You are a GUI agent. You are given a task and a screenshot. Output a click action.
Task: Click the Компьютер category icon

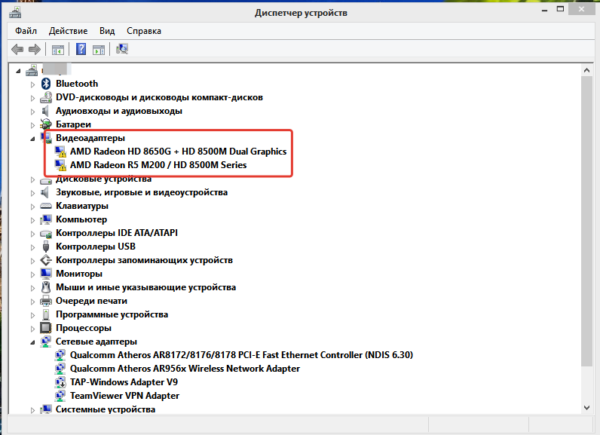coord(46,220)
